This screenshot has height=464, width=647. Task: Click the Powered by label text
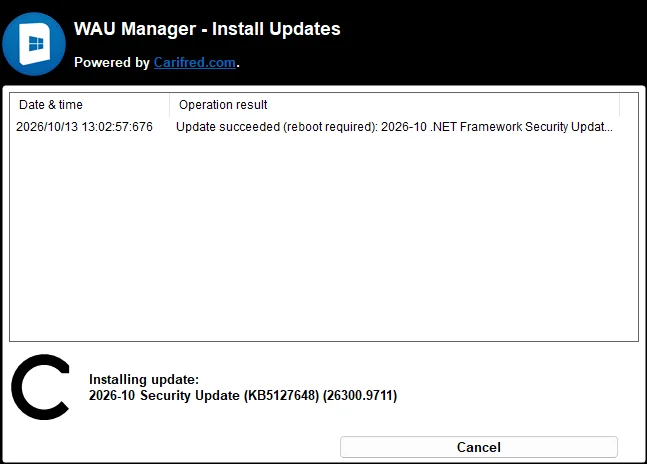[112, 62]
